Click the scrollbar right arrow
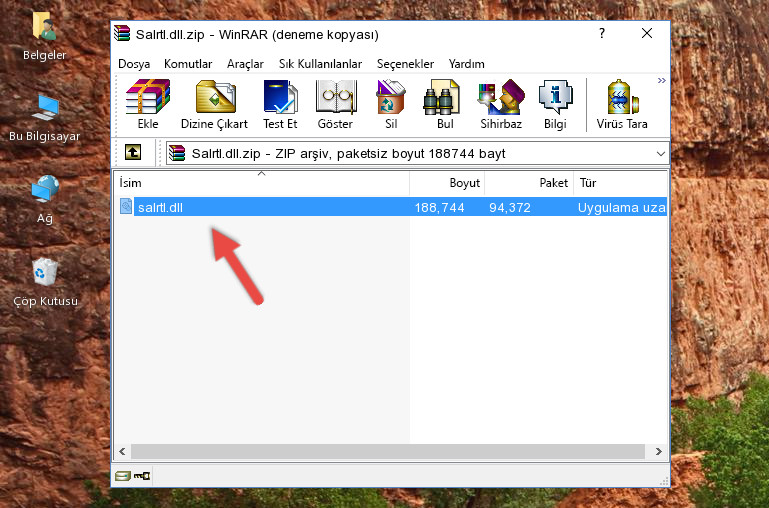The height and width of the screenshot is (508, 769). point(658,451)
